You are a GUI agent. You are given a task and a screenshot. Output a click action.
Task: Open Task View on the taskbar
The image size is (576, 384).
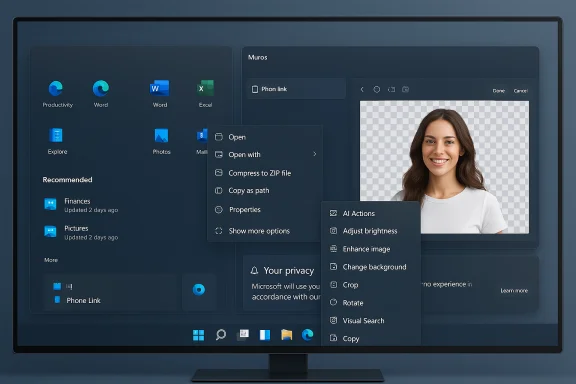pos(243,334)
